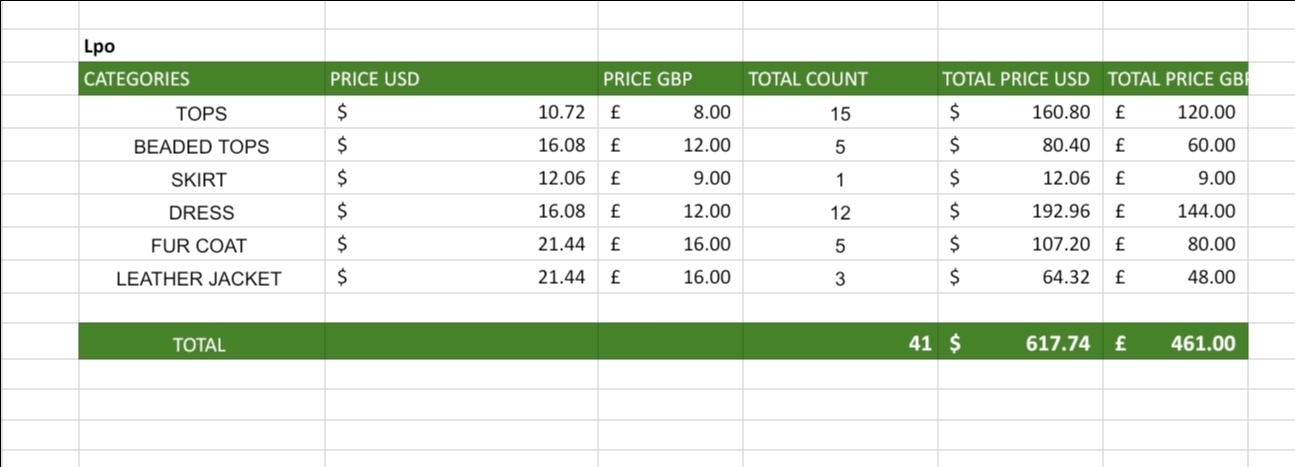Click the FUR COAT cell
Viewport: 1295px width, 467px height.
[201, 245]
